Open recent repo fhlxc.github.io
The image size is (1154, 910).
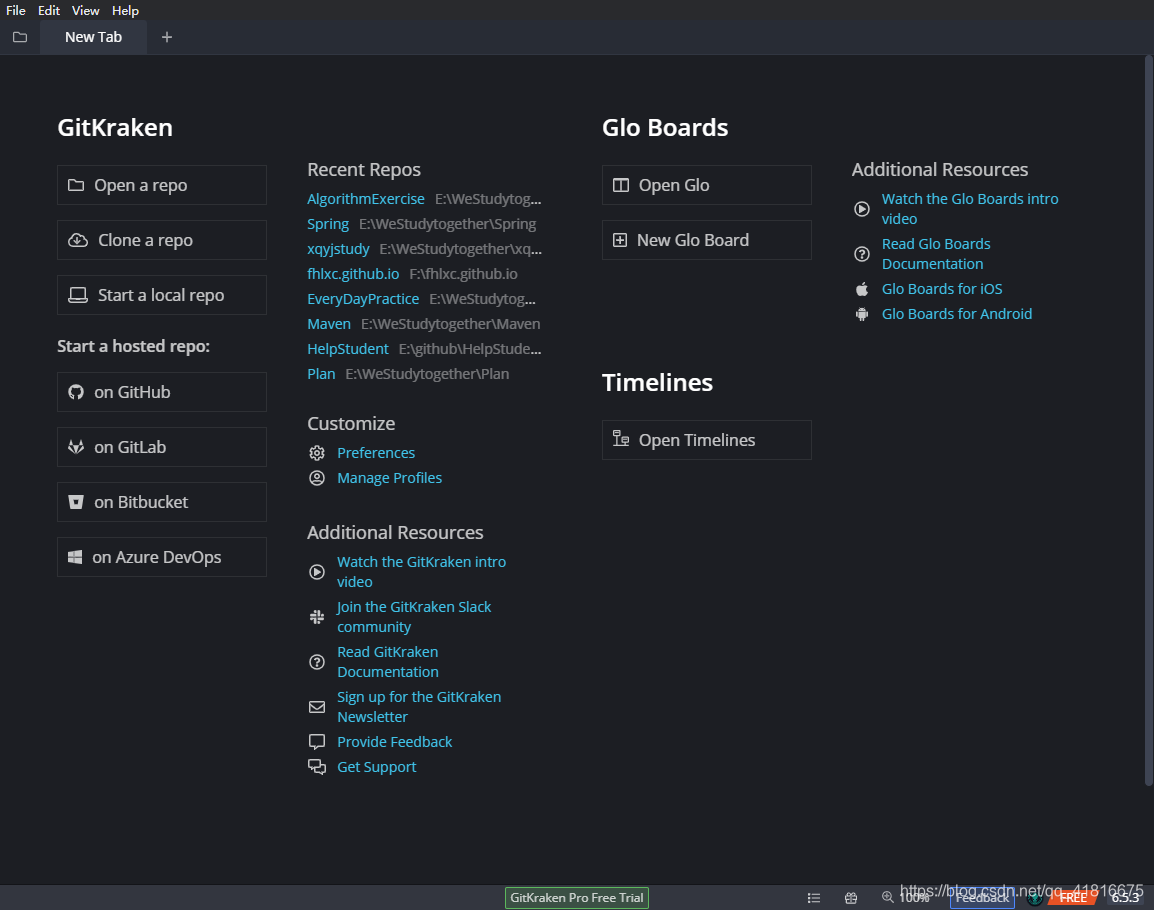coord(353,274)
